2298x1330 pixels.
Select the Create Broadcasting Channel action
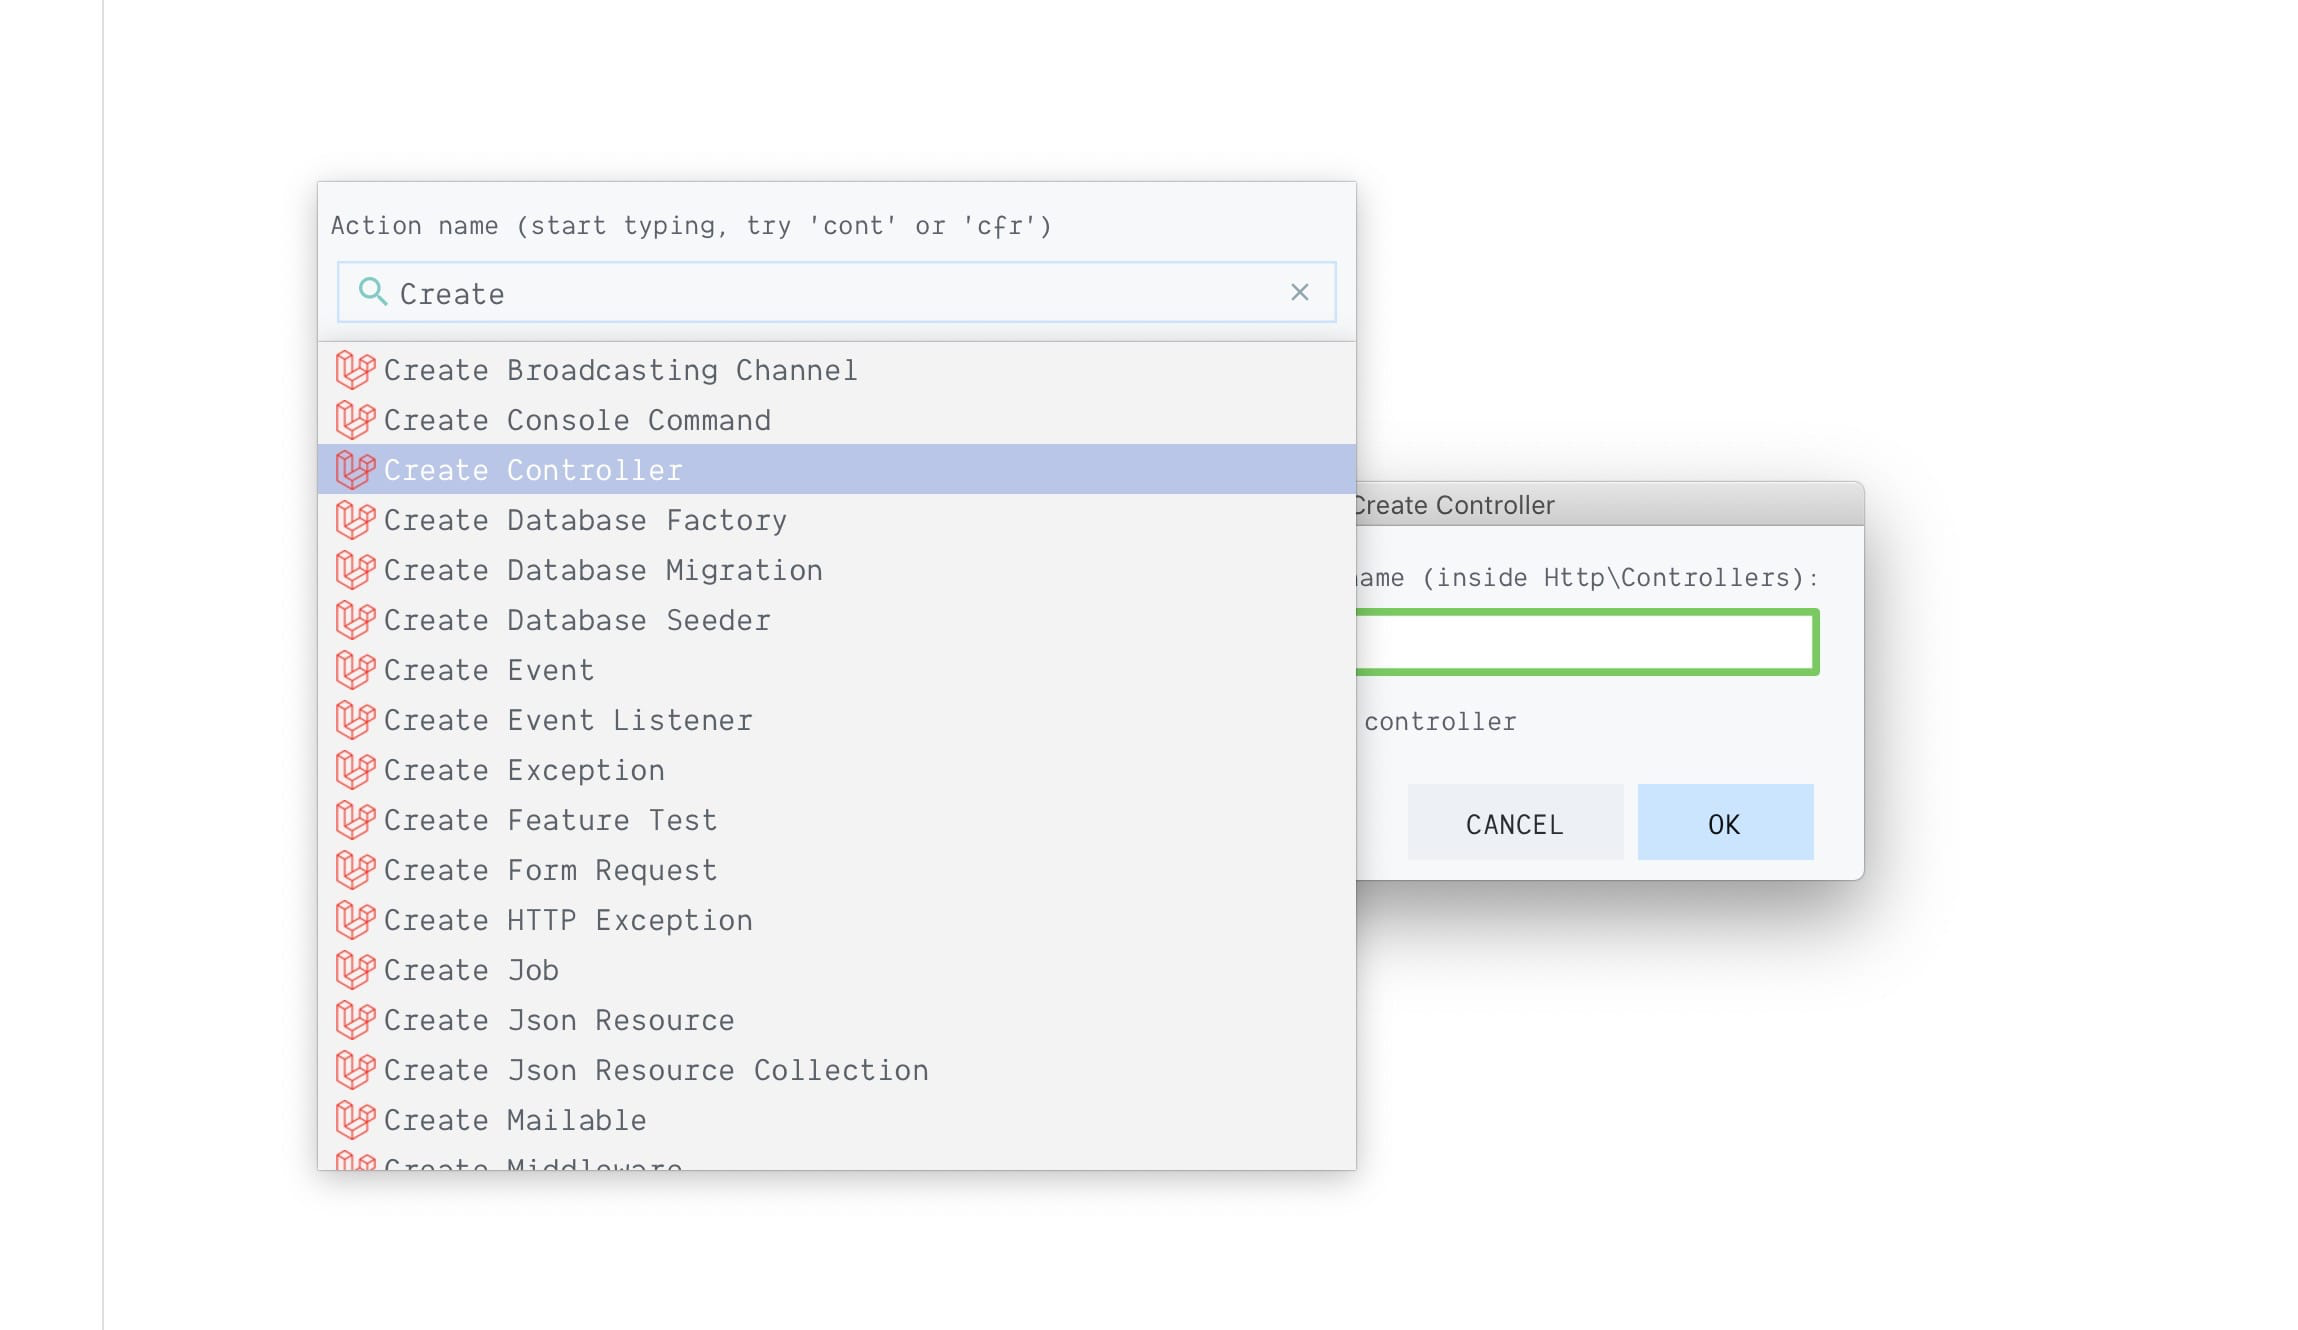(x=620, y=369)
